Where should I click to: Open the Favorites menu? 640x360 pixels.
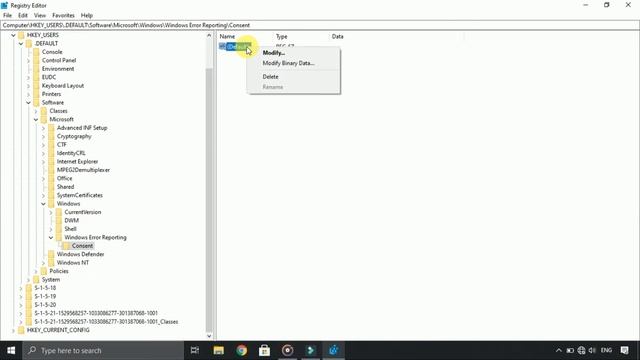pos(63,15)
